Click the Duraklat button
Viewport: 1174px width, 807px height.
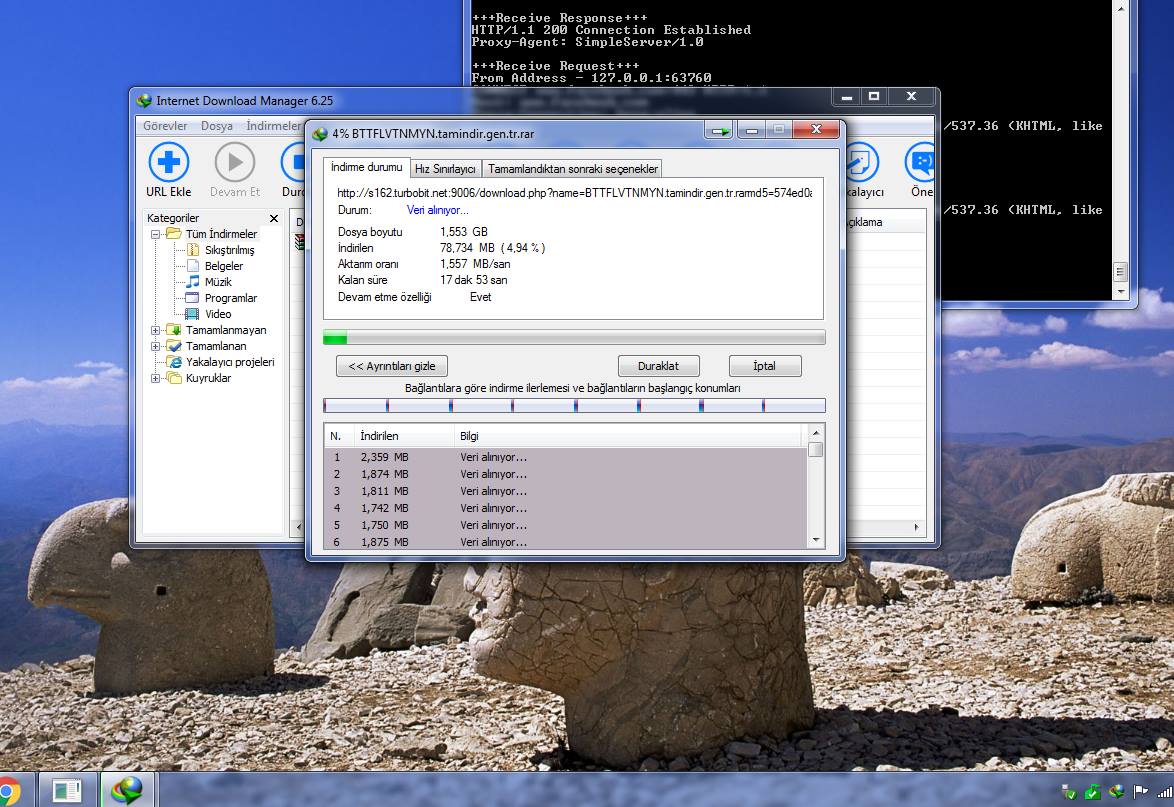click(658, 366)
